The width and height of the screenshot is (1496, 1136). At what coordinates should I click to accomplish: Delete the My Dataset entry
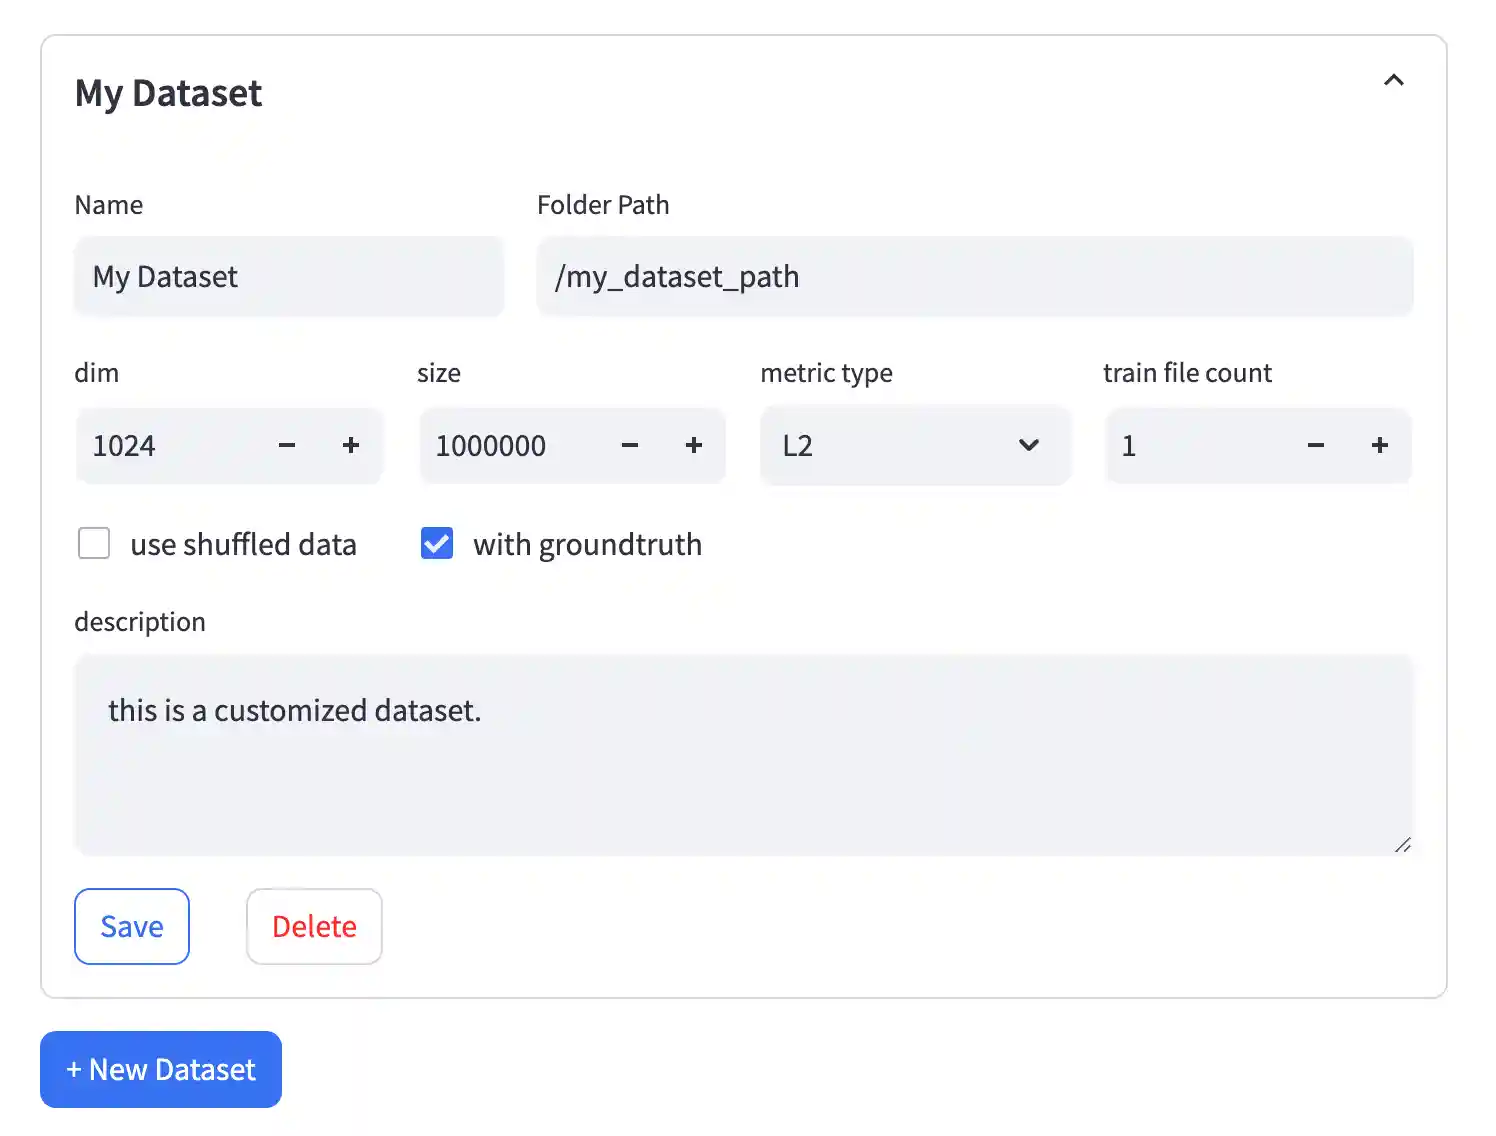(314, 926)
